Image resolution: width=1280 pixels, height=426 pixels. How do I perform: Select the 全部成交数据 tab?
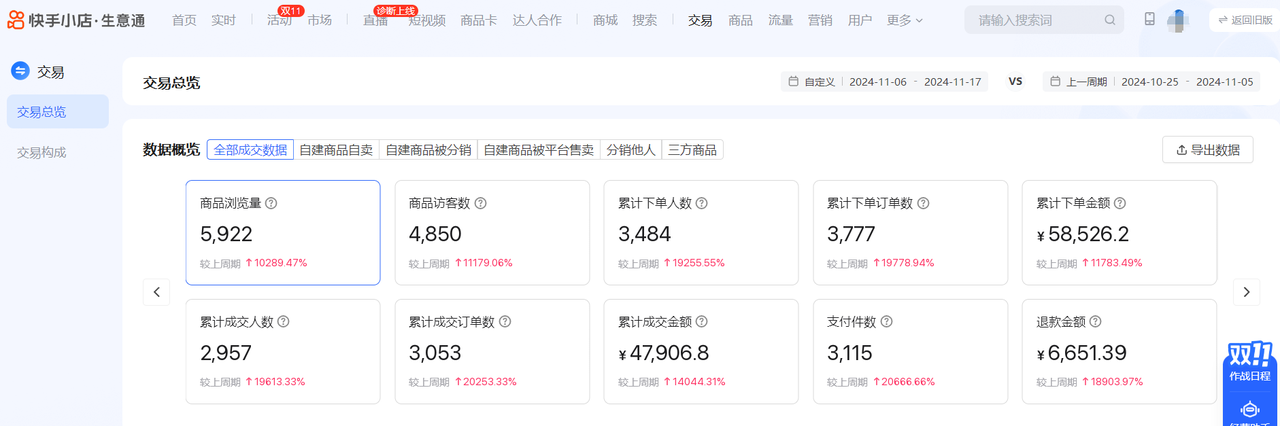250,150
